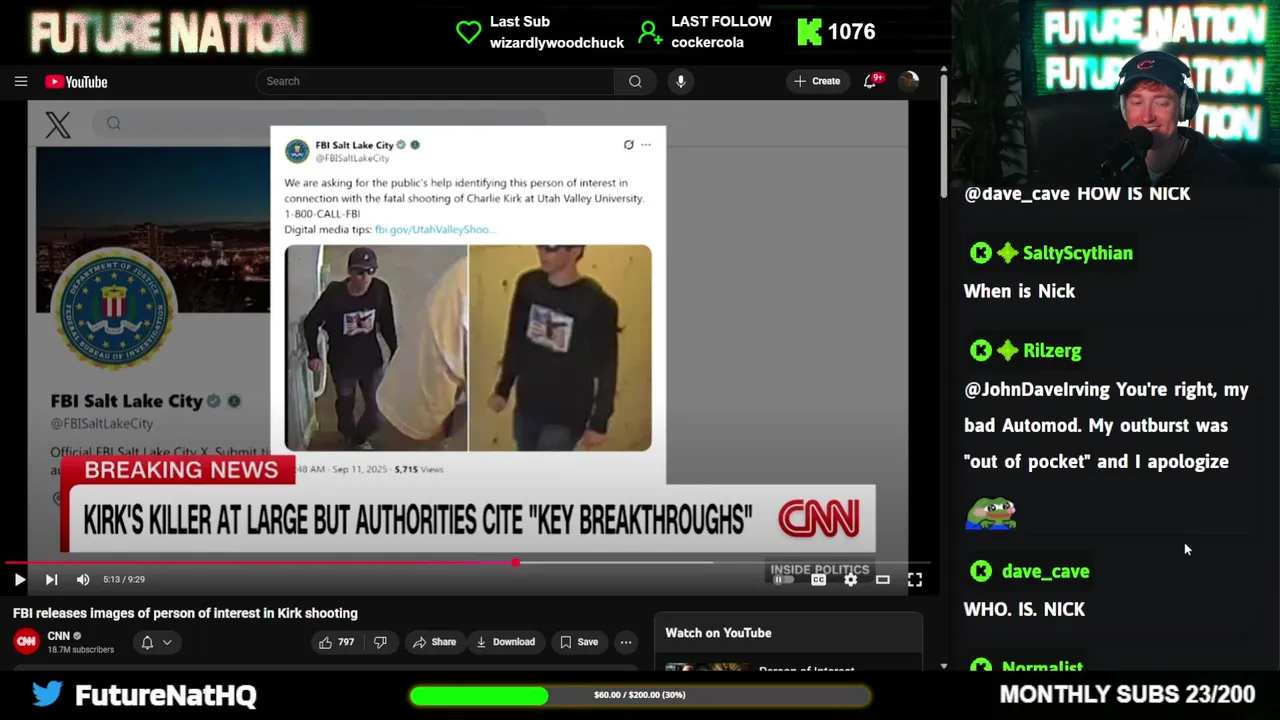Click the pepe emote in chat
1280x720 pixels.
coord(991,513)
